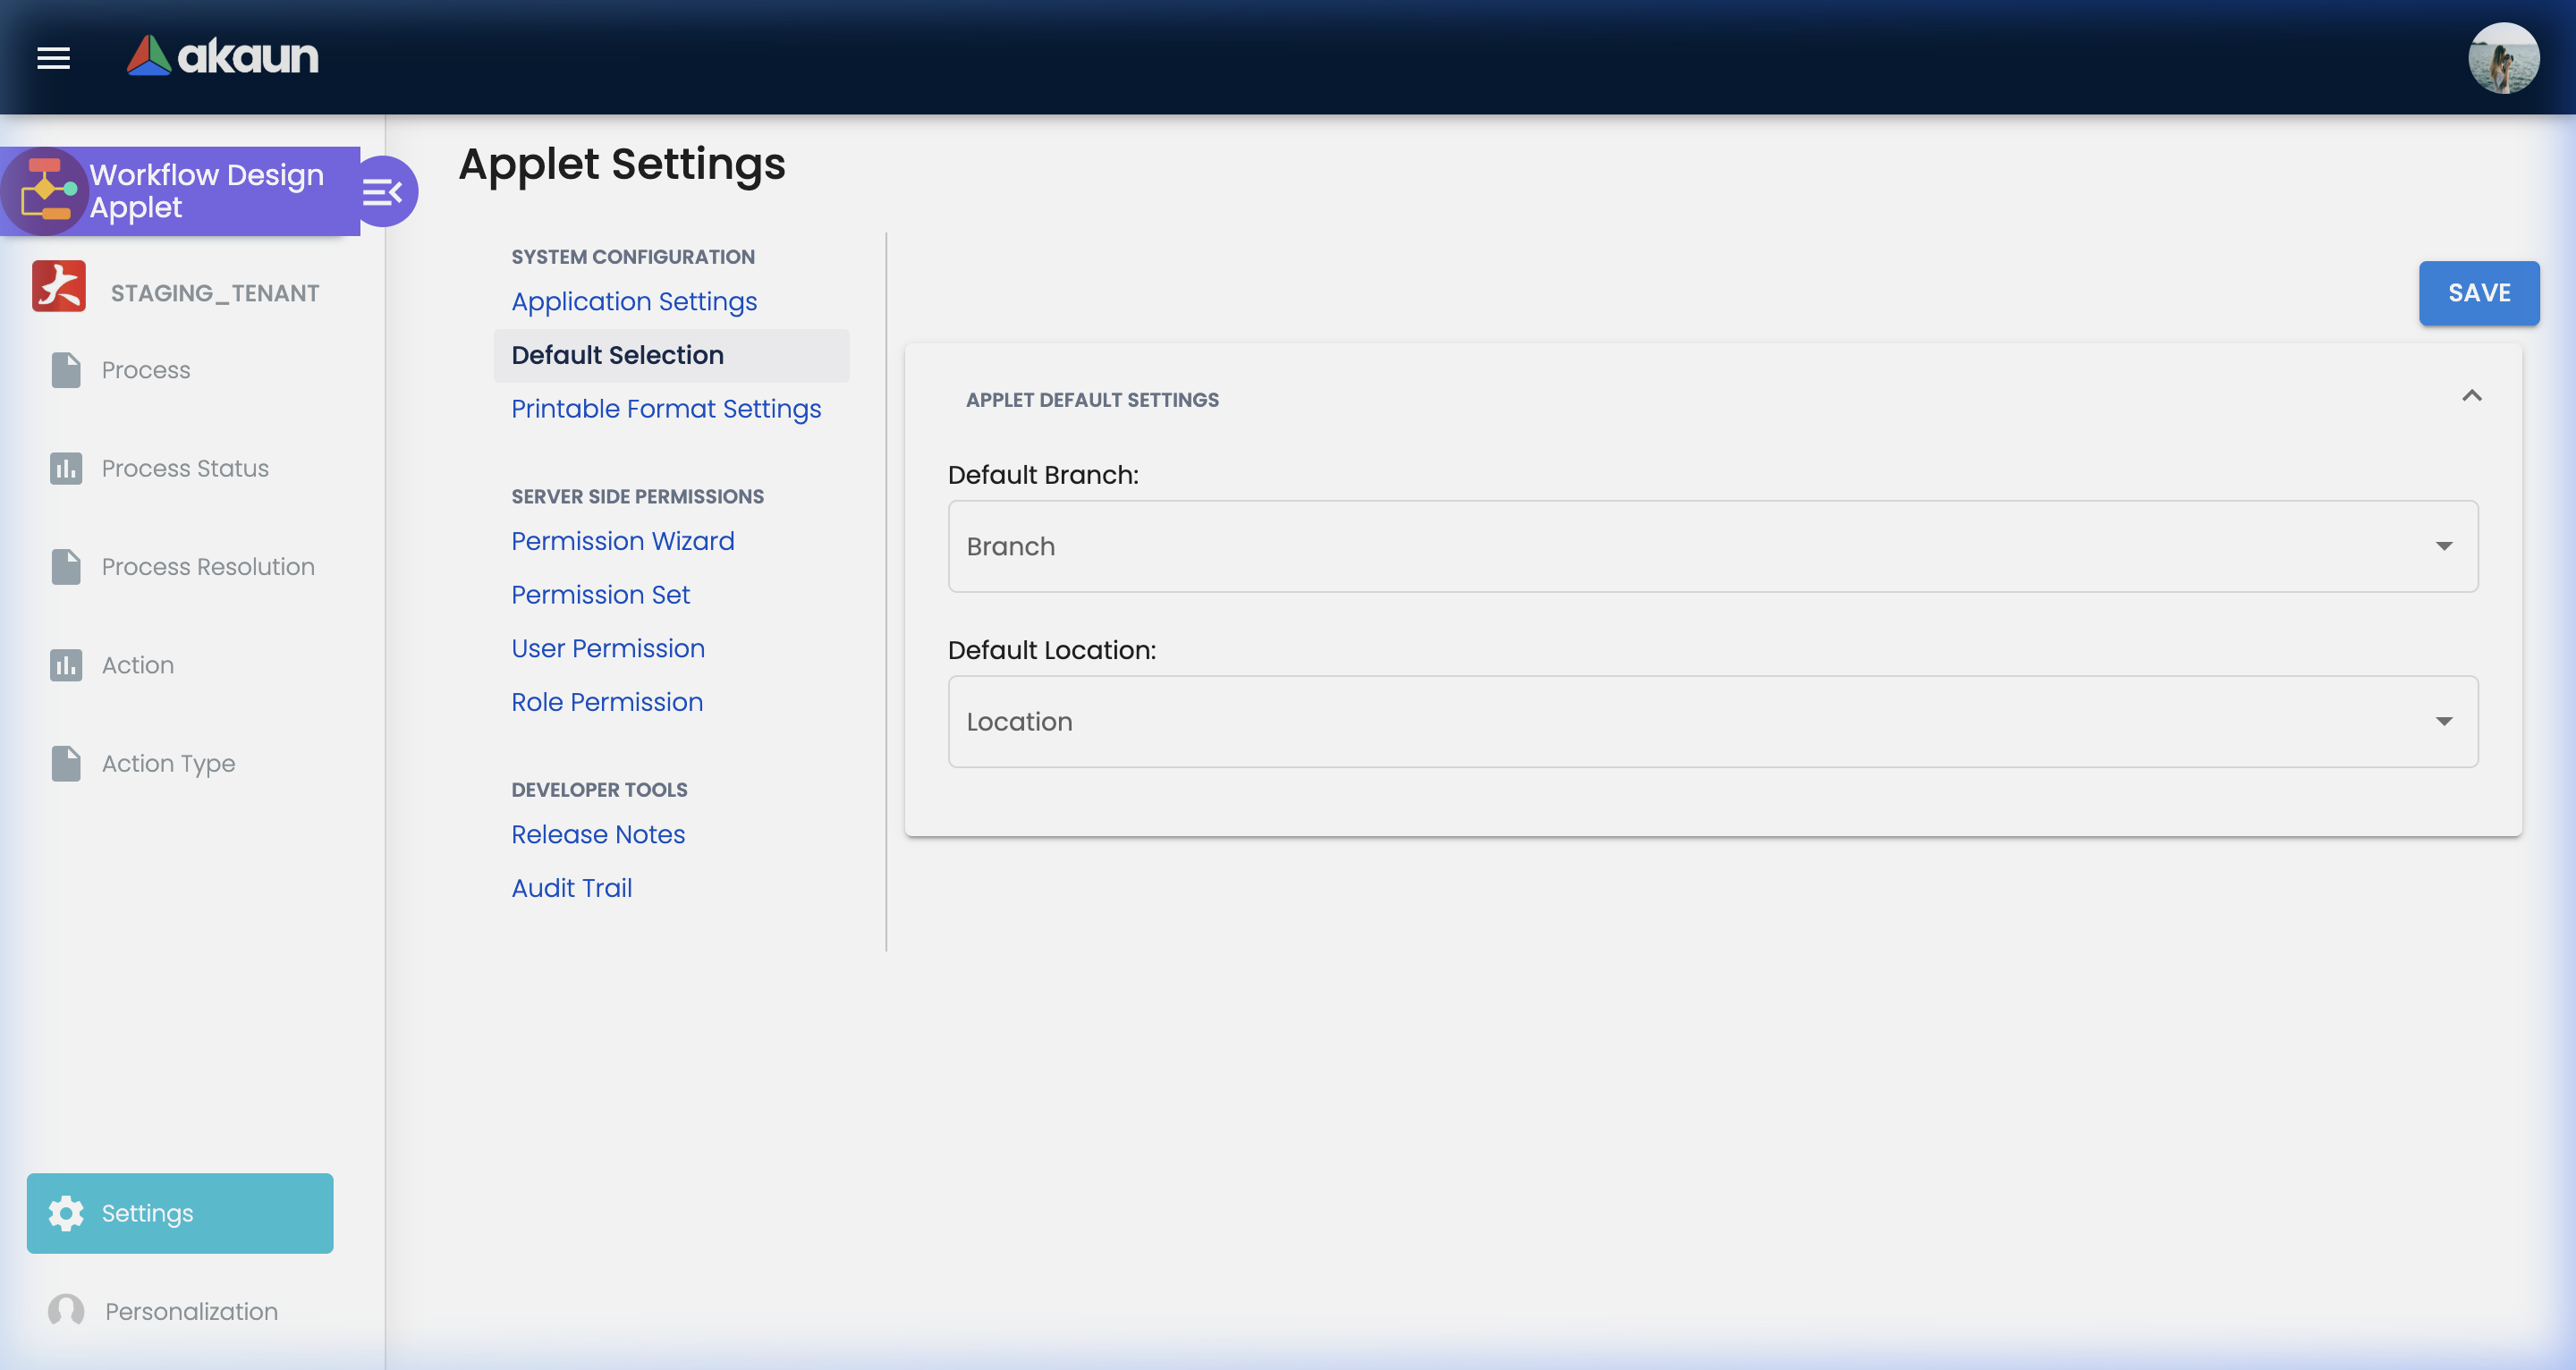Collapse sidebar with the purple toggle icon

383,191
